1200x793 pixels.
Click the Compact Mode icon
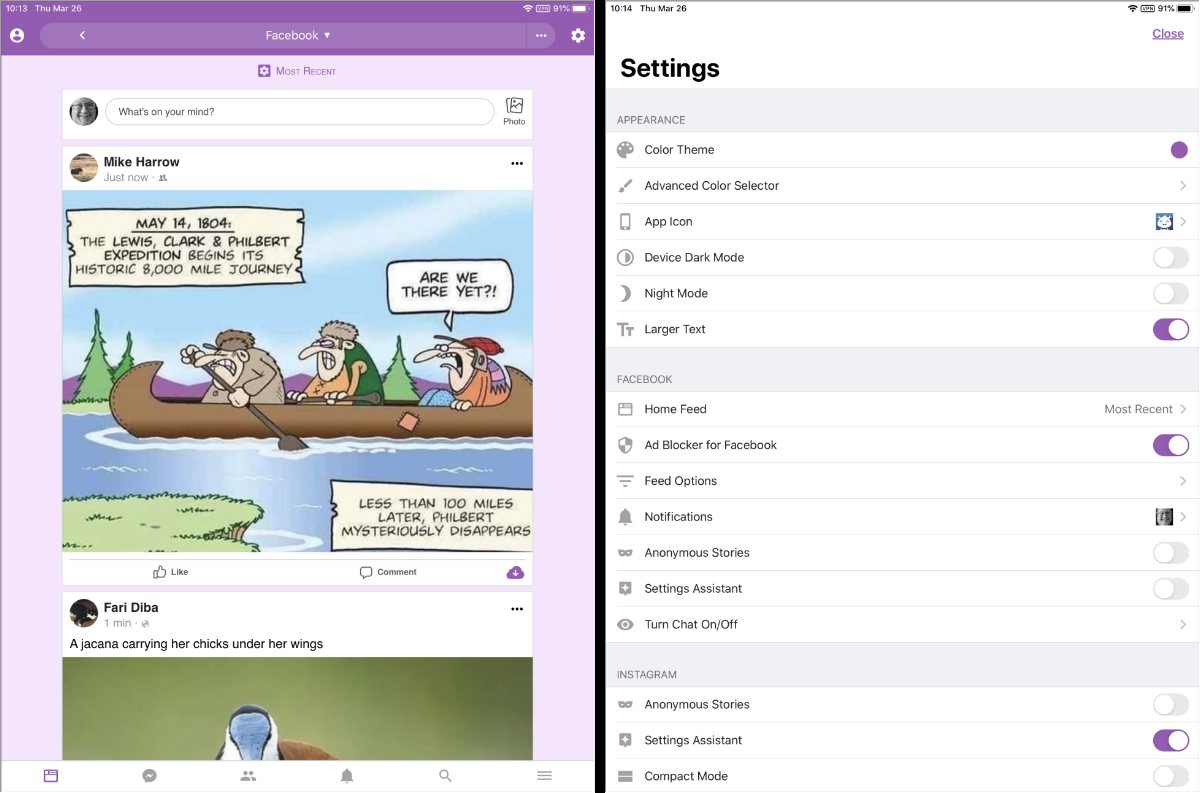point(625,777)
